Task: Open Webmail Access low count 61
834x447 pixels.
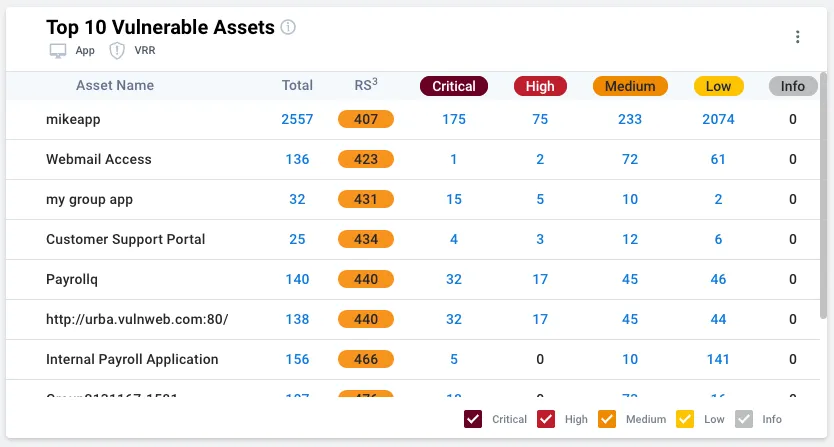Action: [719, 159]
